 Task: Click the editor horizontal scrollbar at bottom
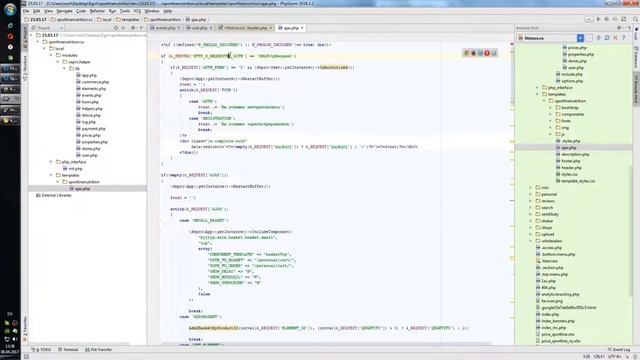click(325, 344)
